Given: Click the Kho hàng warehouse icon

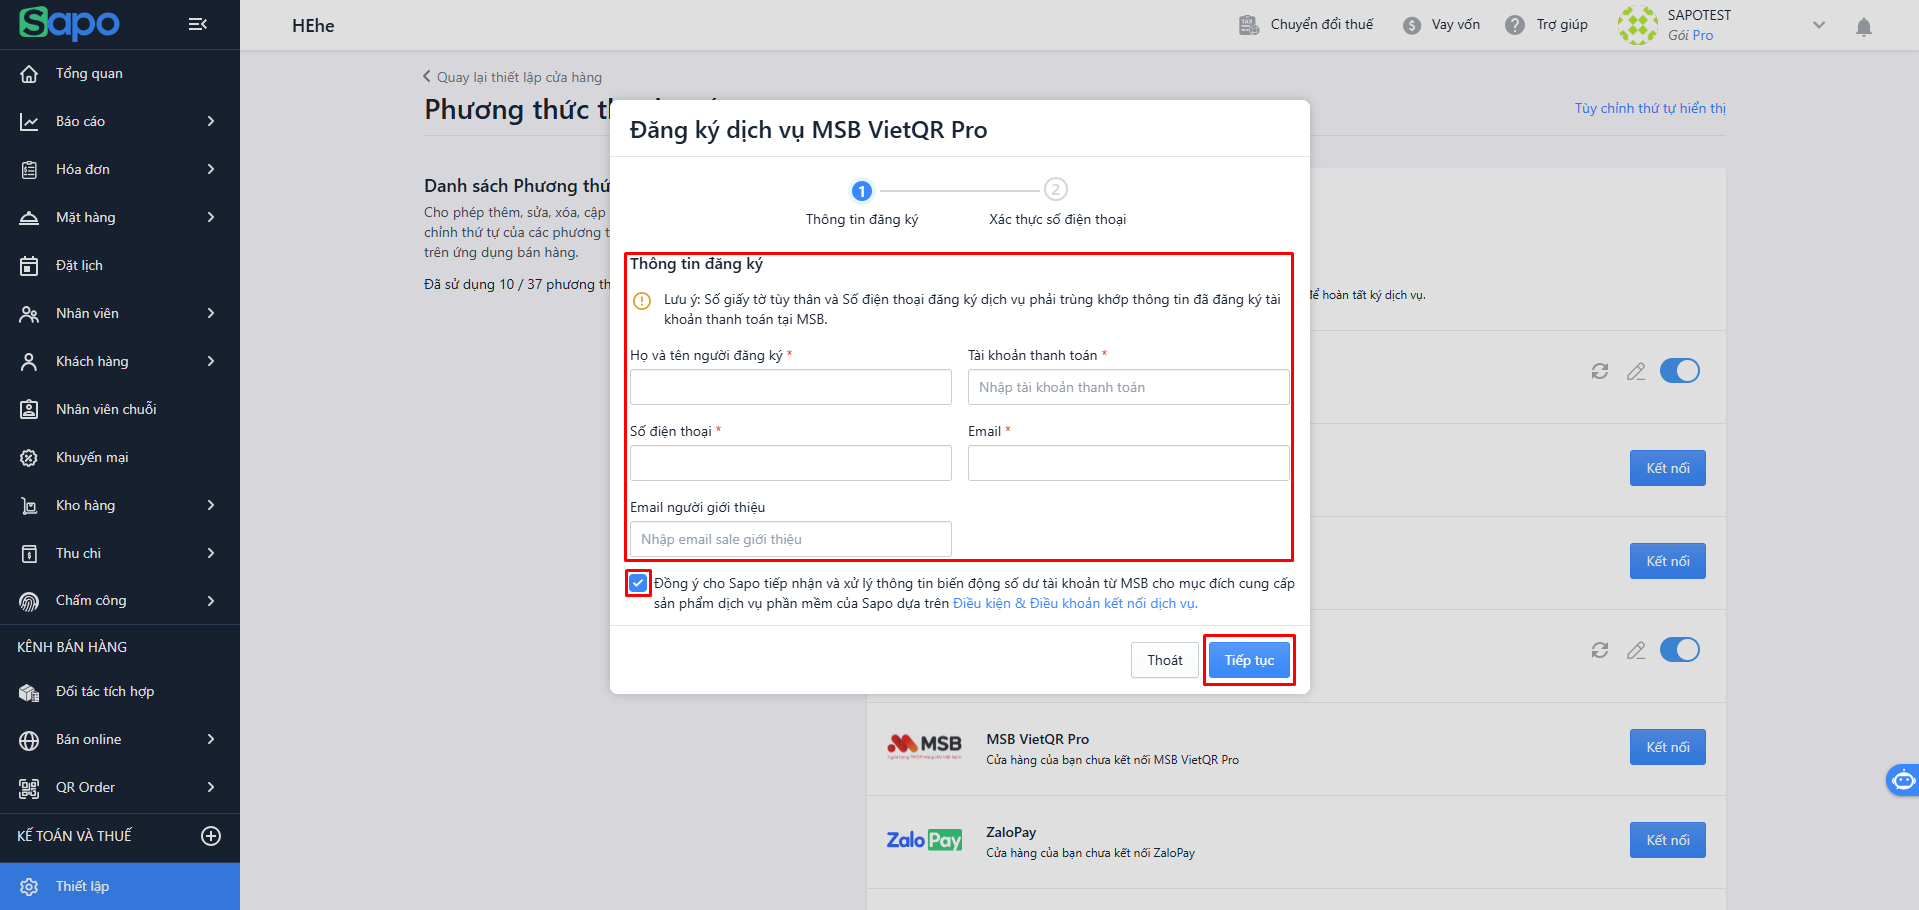Looking at the screenshot, I should (29, 505).
